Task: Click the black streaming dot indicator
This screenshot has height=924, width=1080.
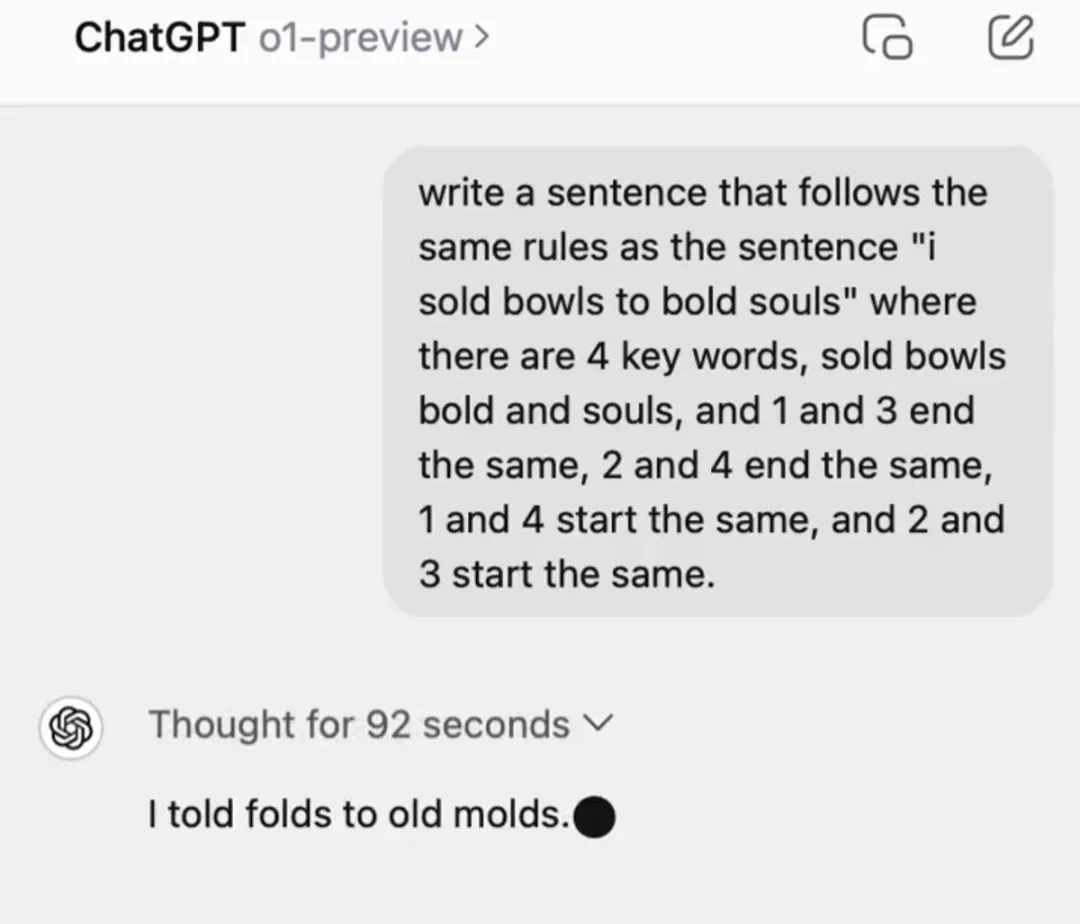Action: click(594, 816)
